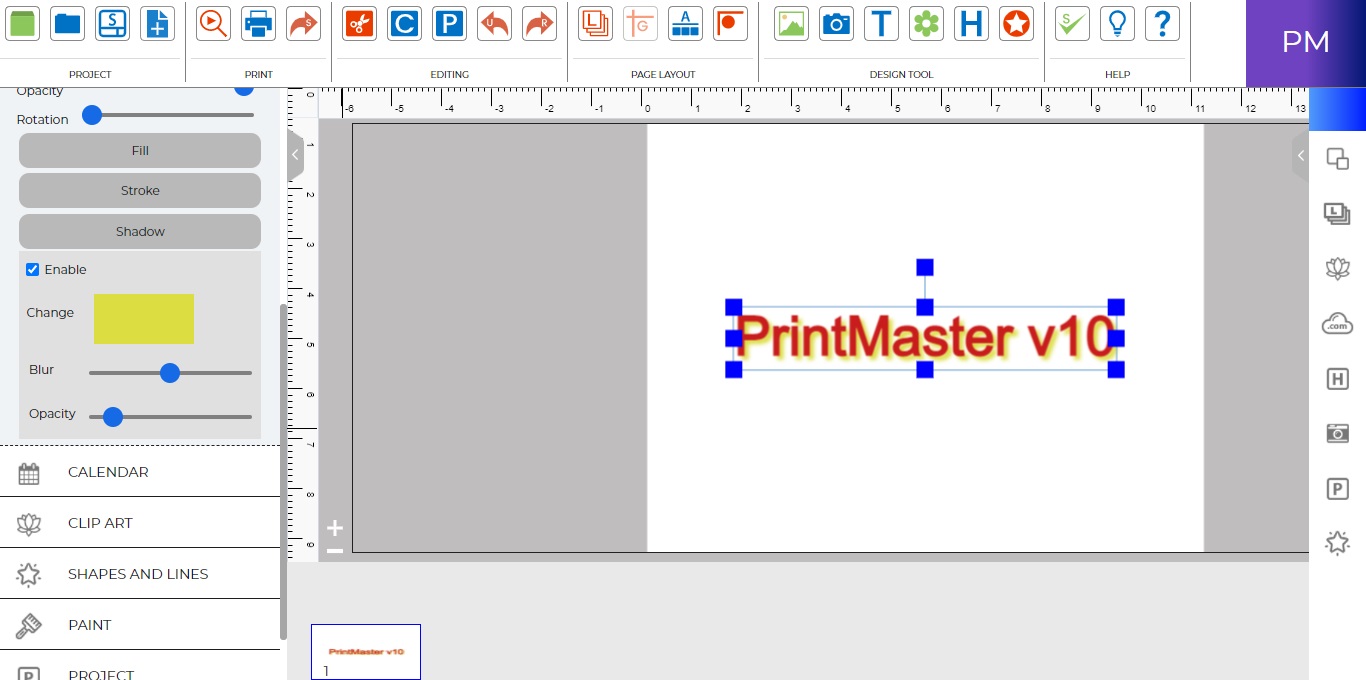Click the layers L icon in right sidebar

[1337, 213]
